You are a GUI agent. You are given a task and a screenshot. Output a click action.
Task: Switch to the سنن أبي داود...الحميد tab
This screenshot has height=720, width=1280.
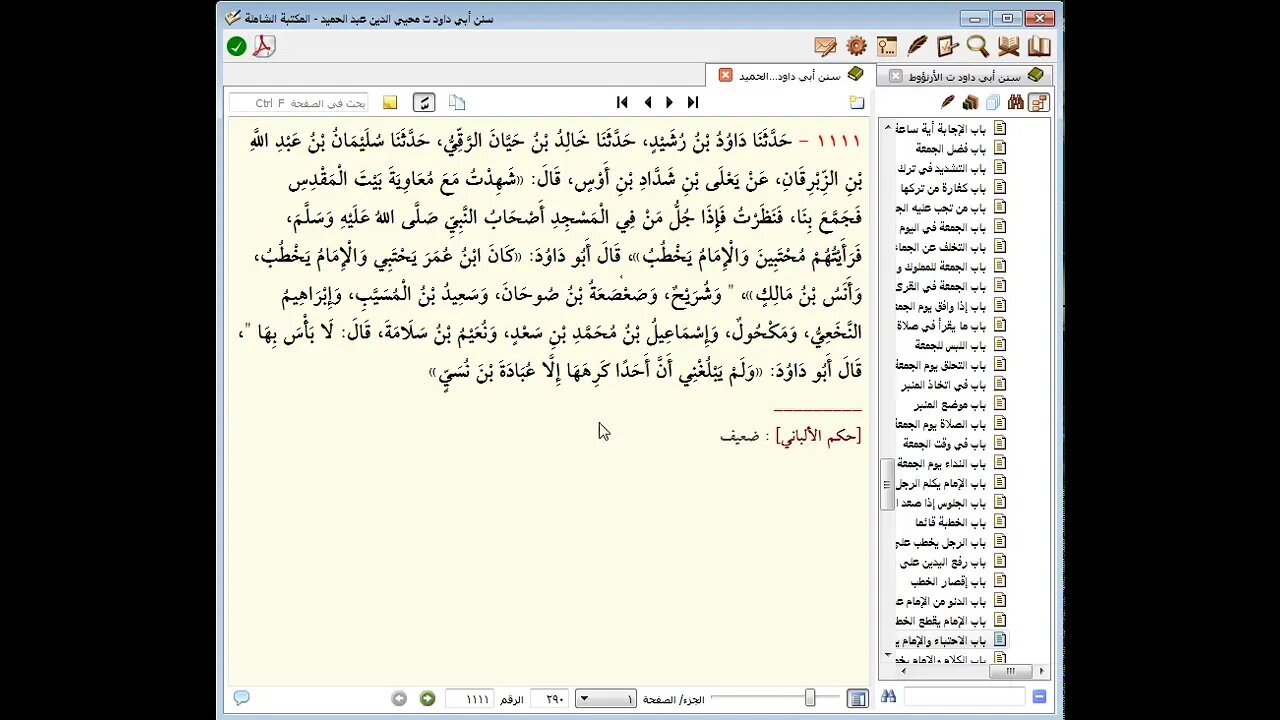tap(790, 76)
